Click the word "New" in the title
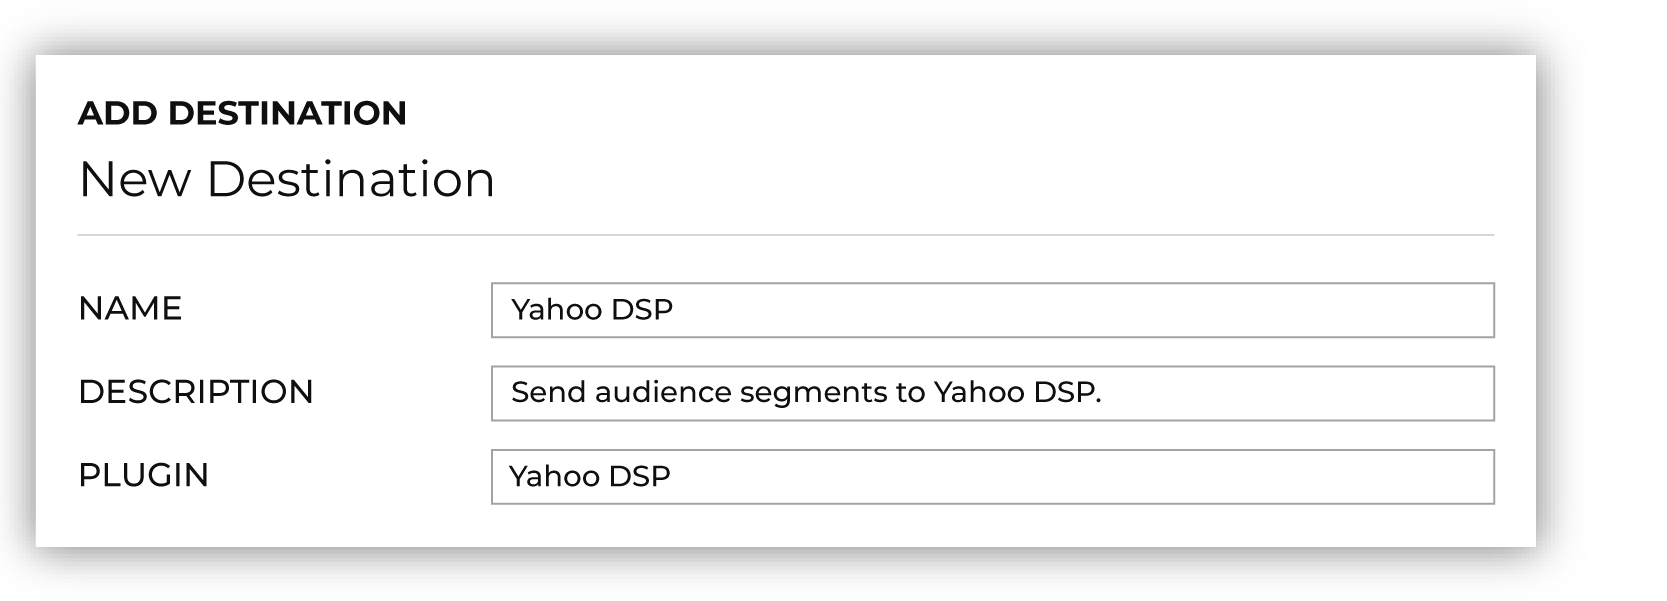This screenshot has height=601, width=1667. click(x=134, y=180)
